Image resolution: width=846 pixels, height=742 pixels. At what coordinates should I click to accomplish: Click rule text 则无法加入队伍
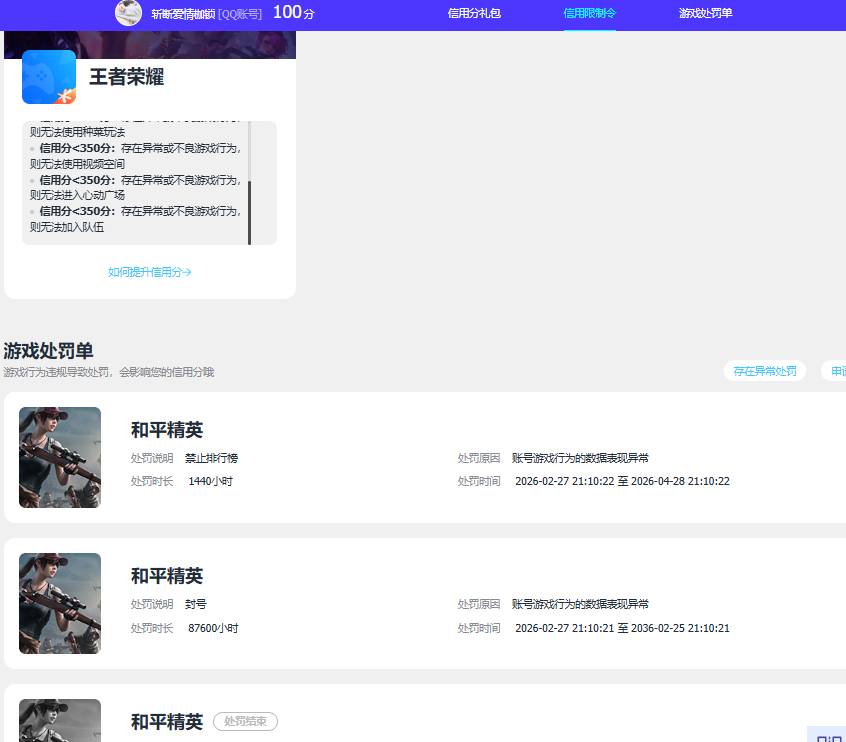coord(67,227)
